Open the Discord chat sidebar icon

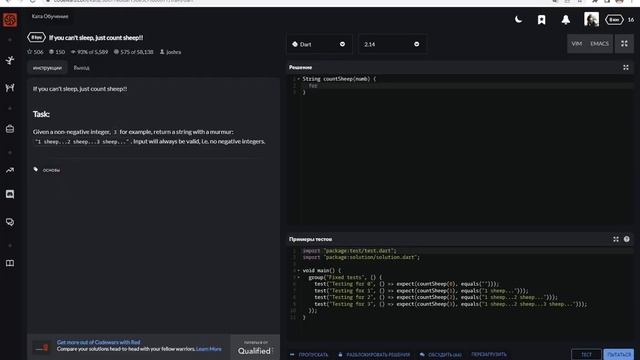tap(10, 194)
